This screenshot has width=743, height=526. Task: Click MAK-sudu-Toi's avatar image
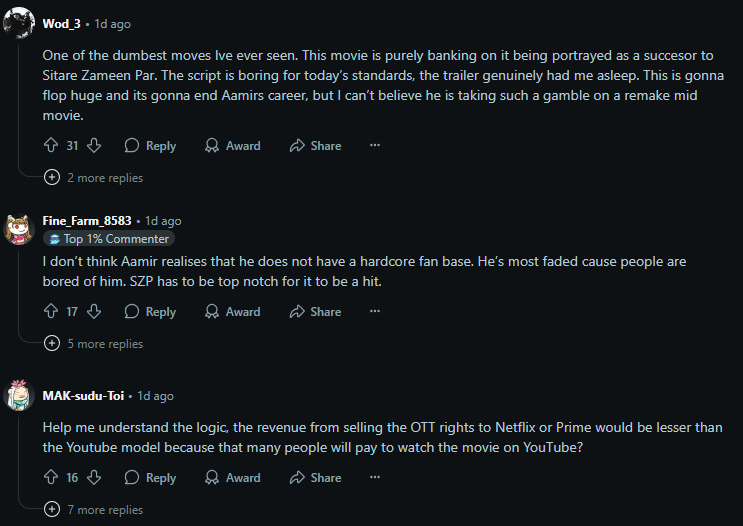point(20,394)
